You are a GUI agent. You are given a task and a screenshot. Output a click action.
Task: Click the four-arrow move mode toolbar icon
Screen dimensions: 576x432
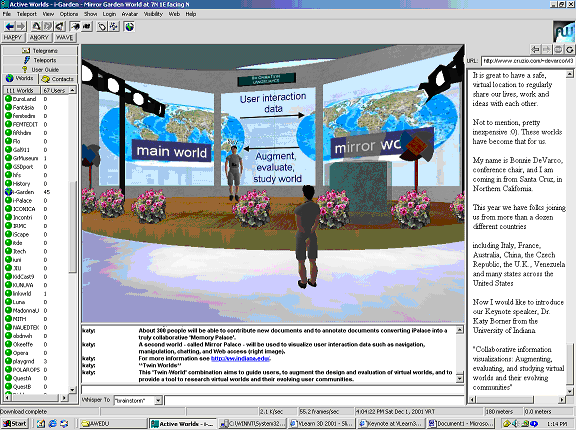point(114,26)
